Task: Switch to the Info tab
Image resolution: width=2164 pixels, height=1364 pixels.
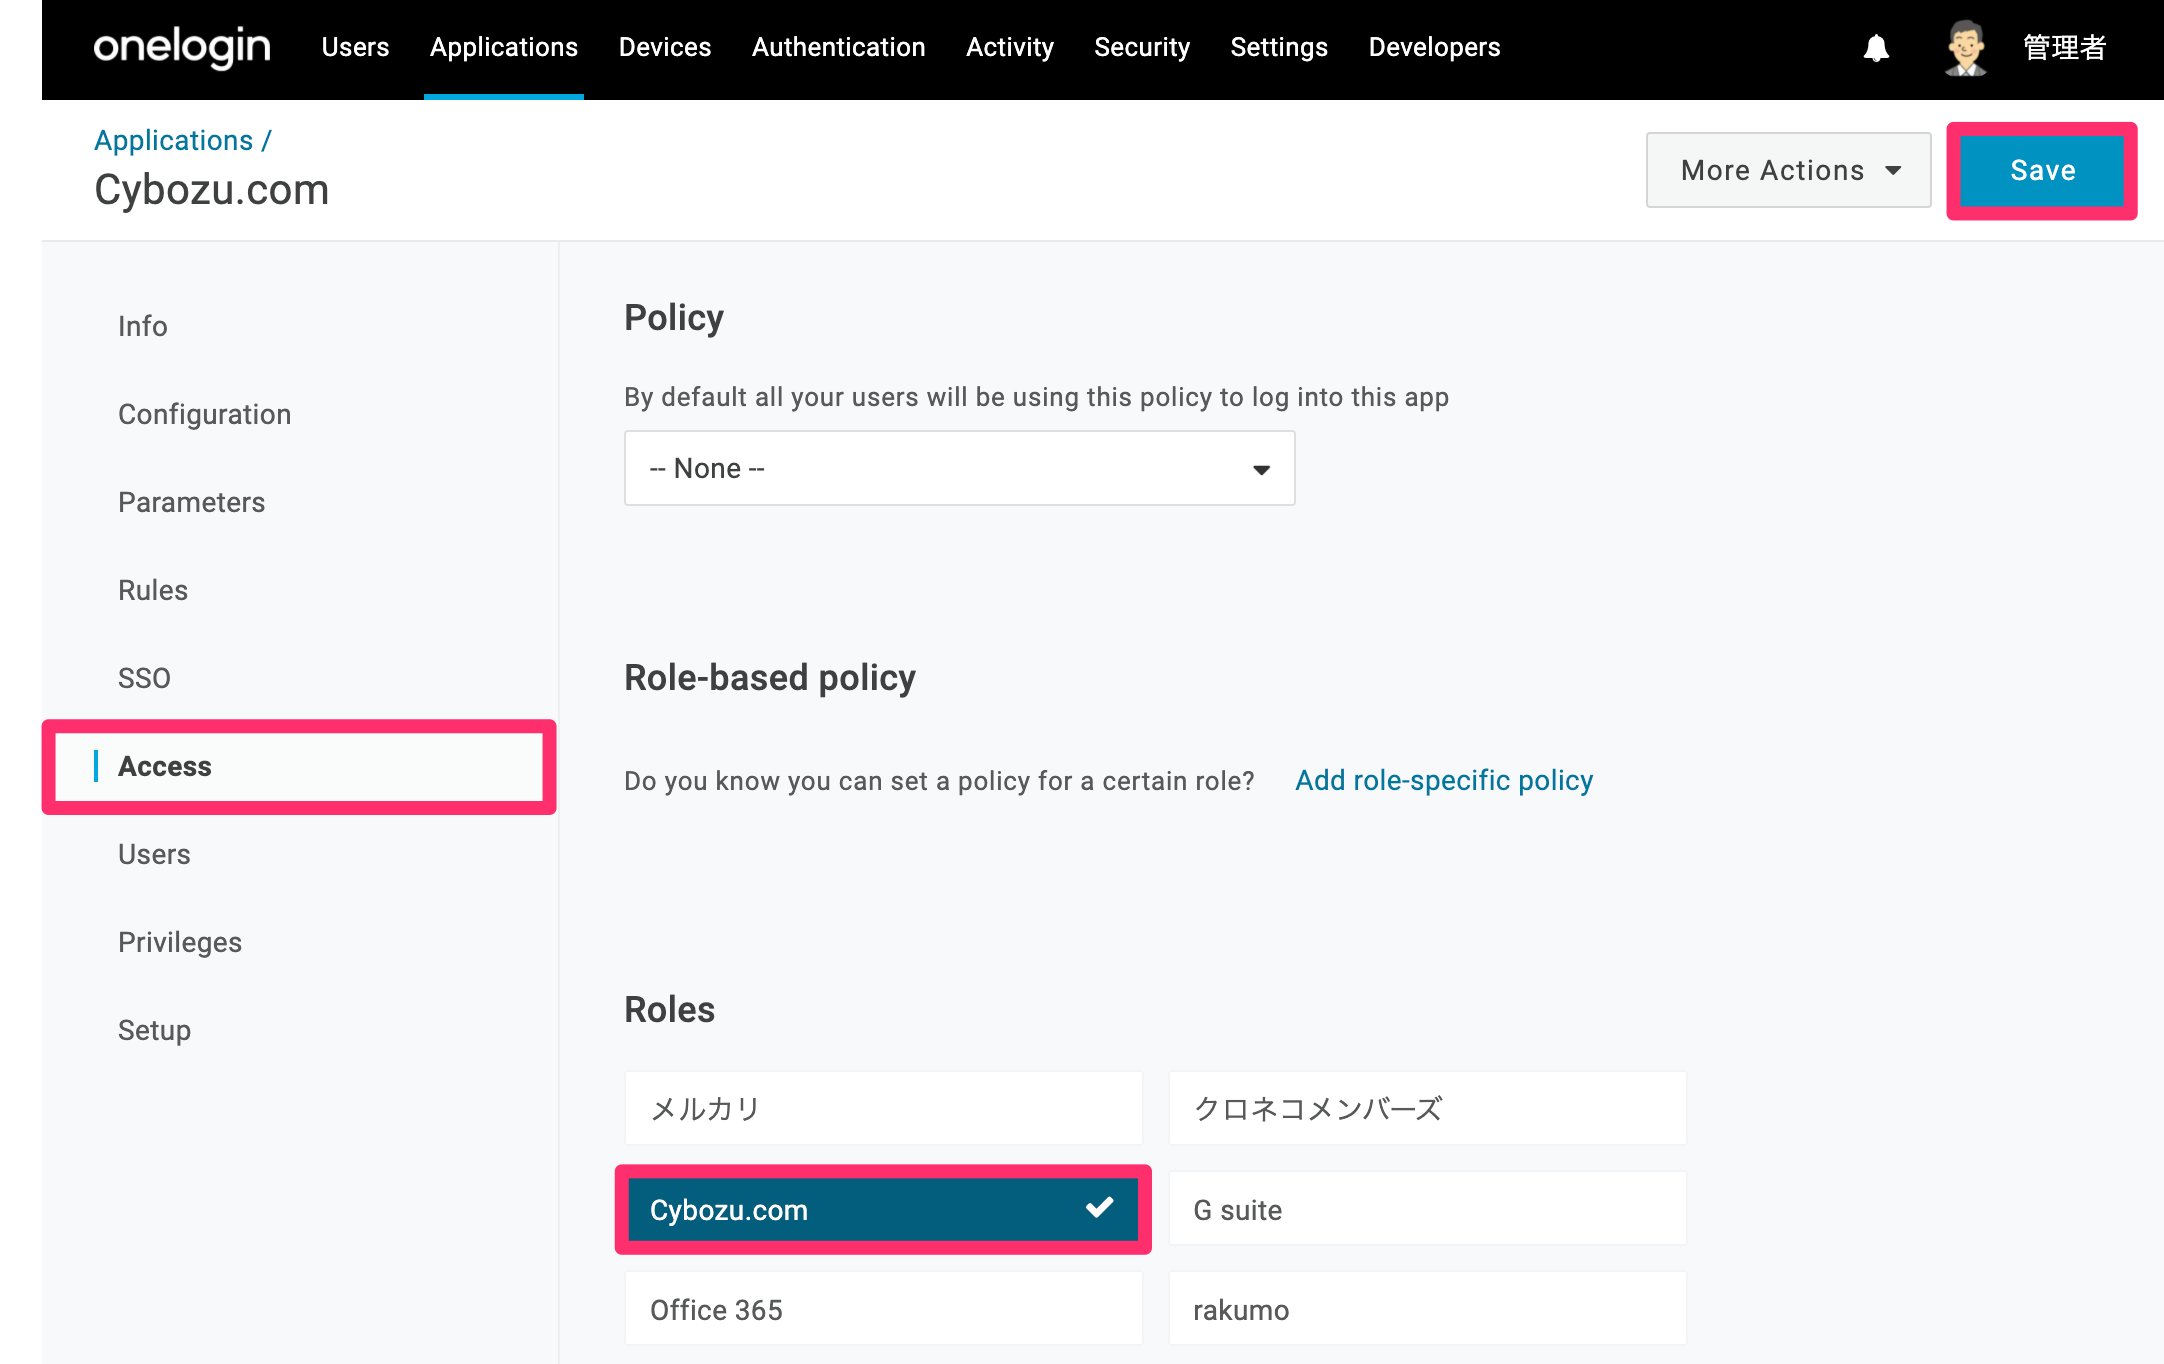Action: (142, 326)
